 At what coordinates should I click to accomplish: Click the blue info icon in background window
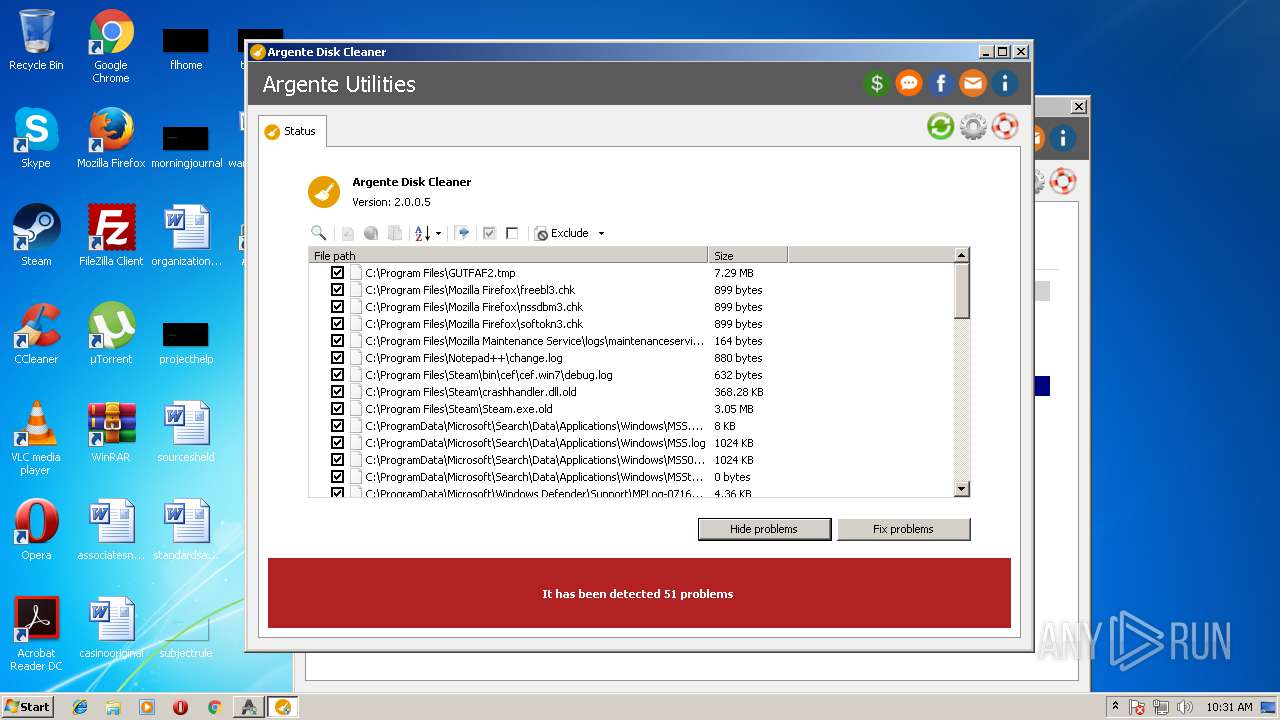[1061, 138]
